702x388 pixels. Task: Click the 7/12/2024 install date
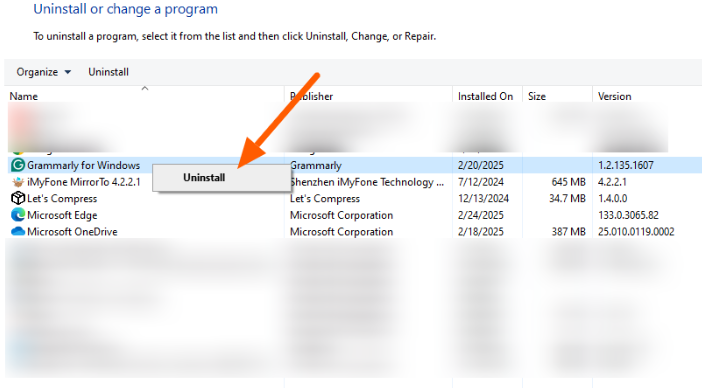coord(480,182)
